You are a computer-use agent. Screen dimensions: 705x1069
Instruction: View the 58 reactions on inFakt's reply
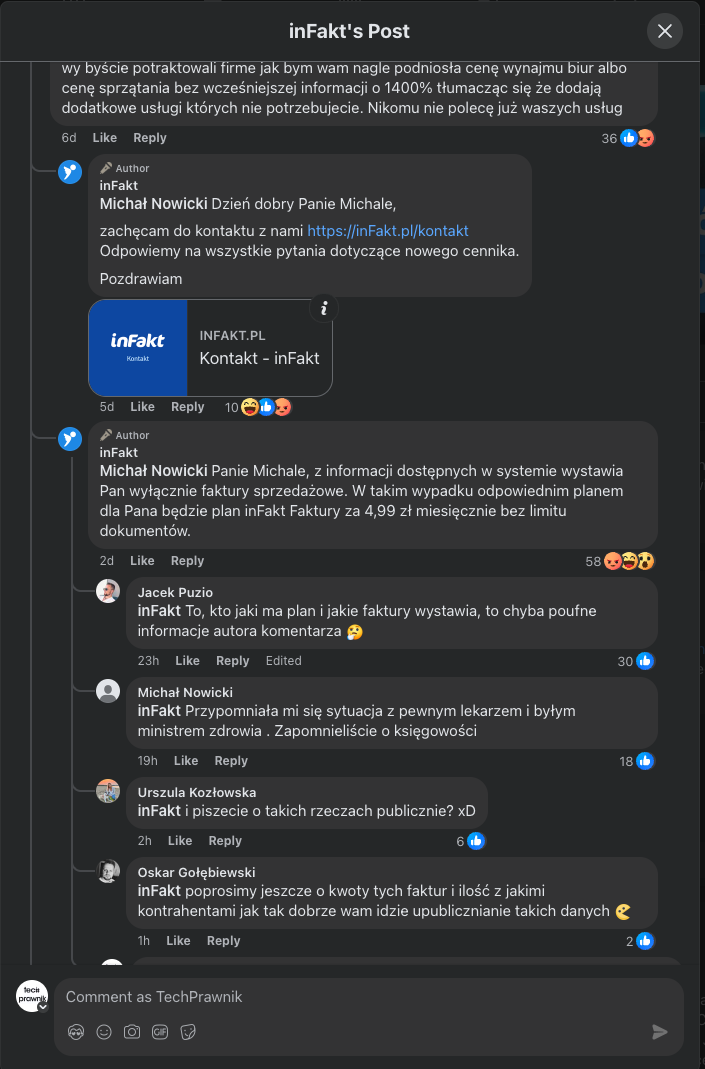(x=620, y=561)
